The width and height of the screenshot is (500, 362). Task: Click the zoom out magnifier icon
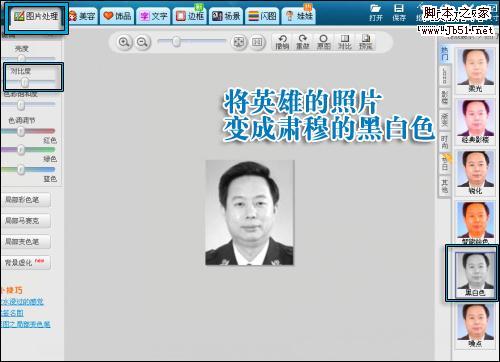click(142, 42)
